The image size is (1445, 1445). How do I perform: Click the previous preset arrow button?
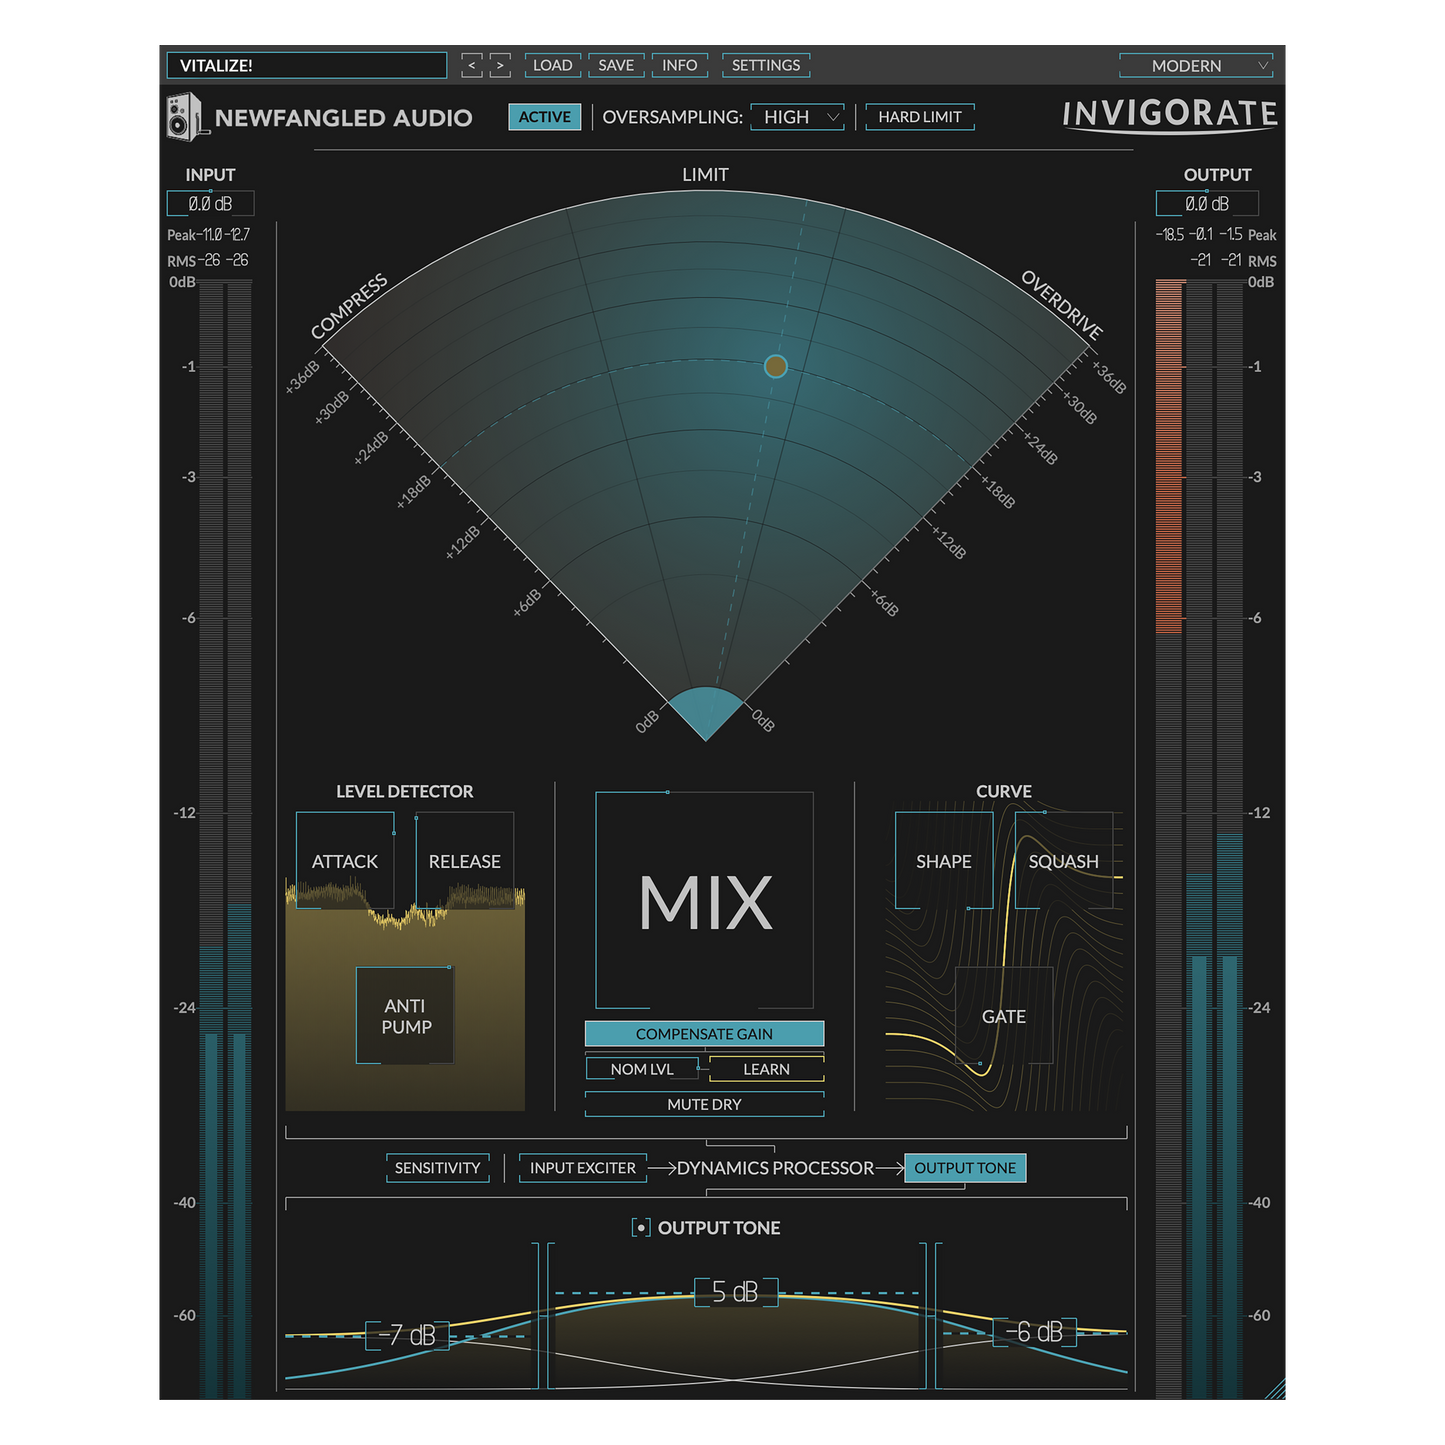coord(472,66)
